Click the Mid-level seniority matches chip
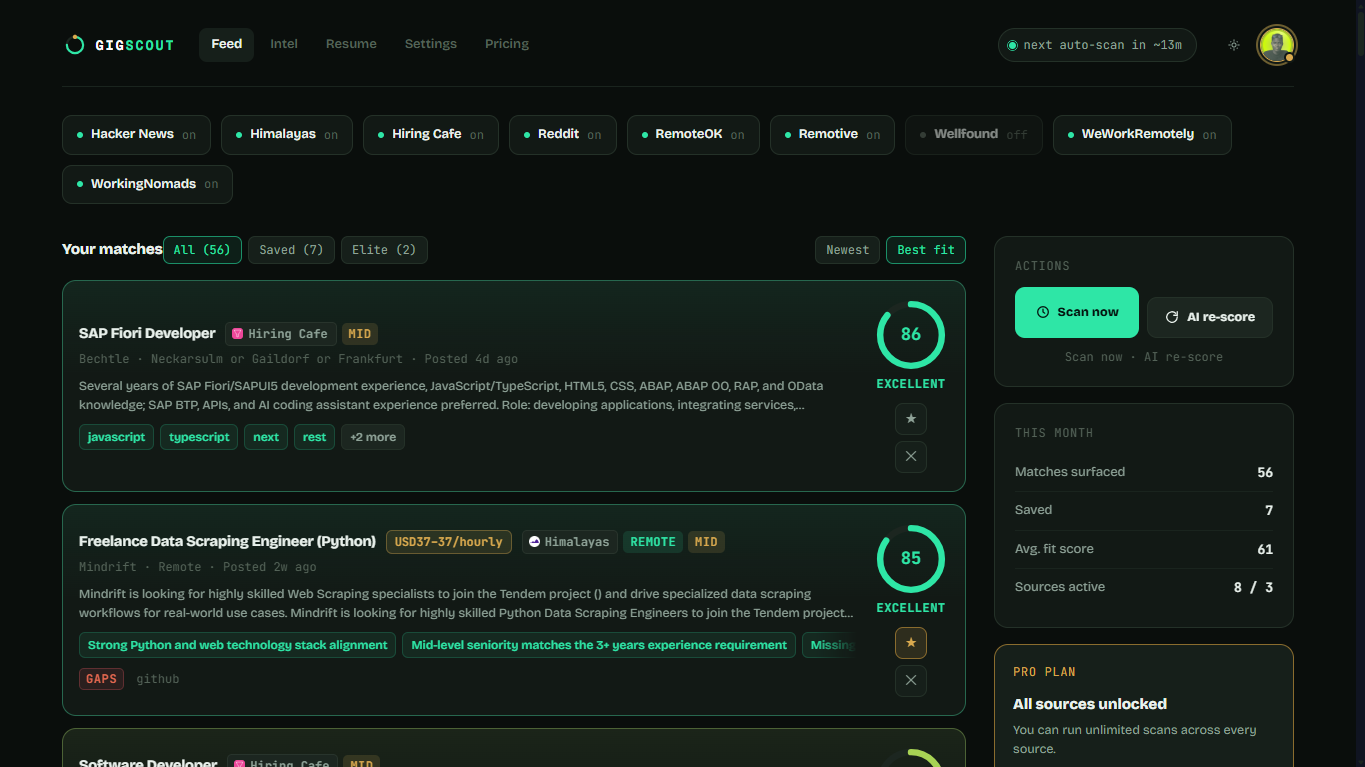 pos(599,645)
